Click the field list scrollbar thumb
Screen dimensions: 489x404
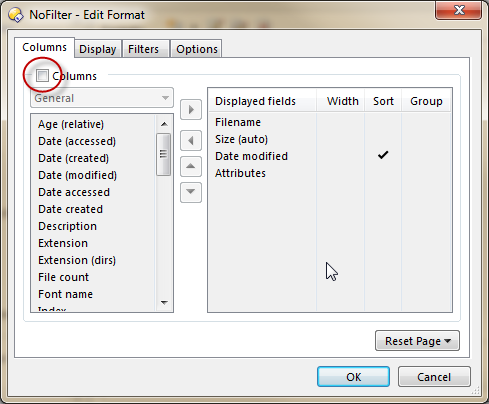coord(163,154)
